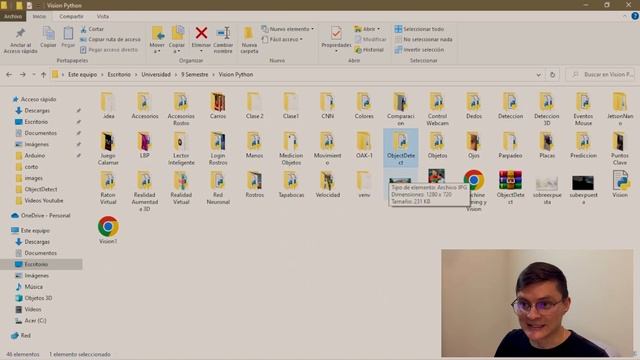The image size is (640, 360).
Task: Select 9 Semestre in the breadcrumb path
Action: (195, 75)
